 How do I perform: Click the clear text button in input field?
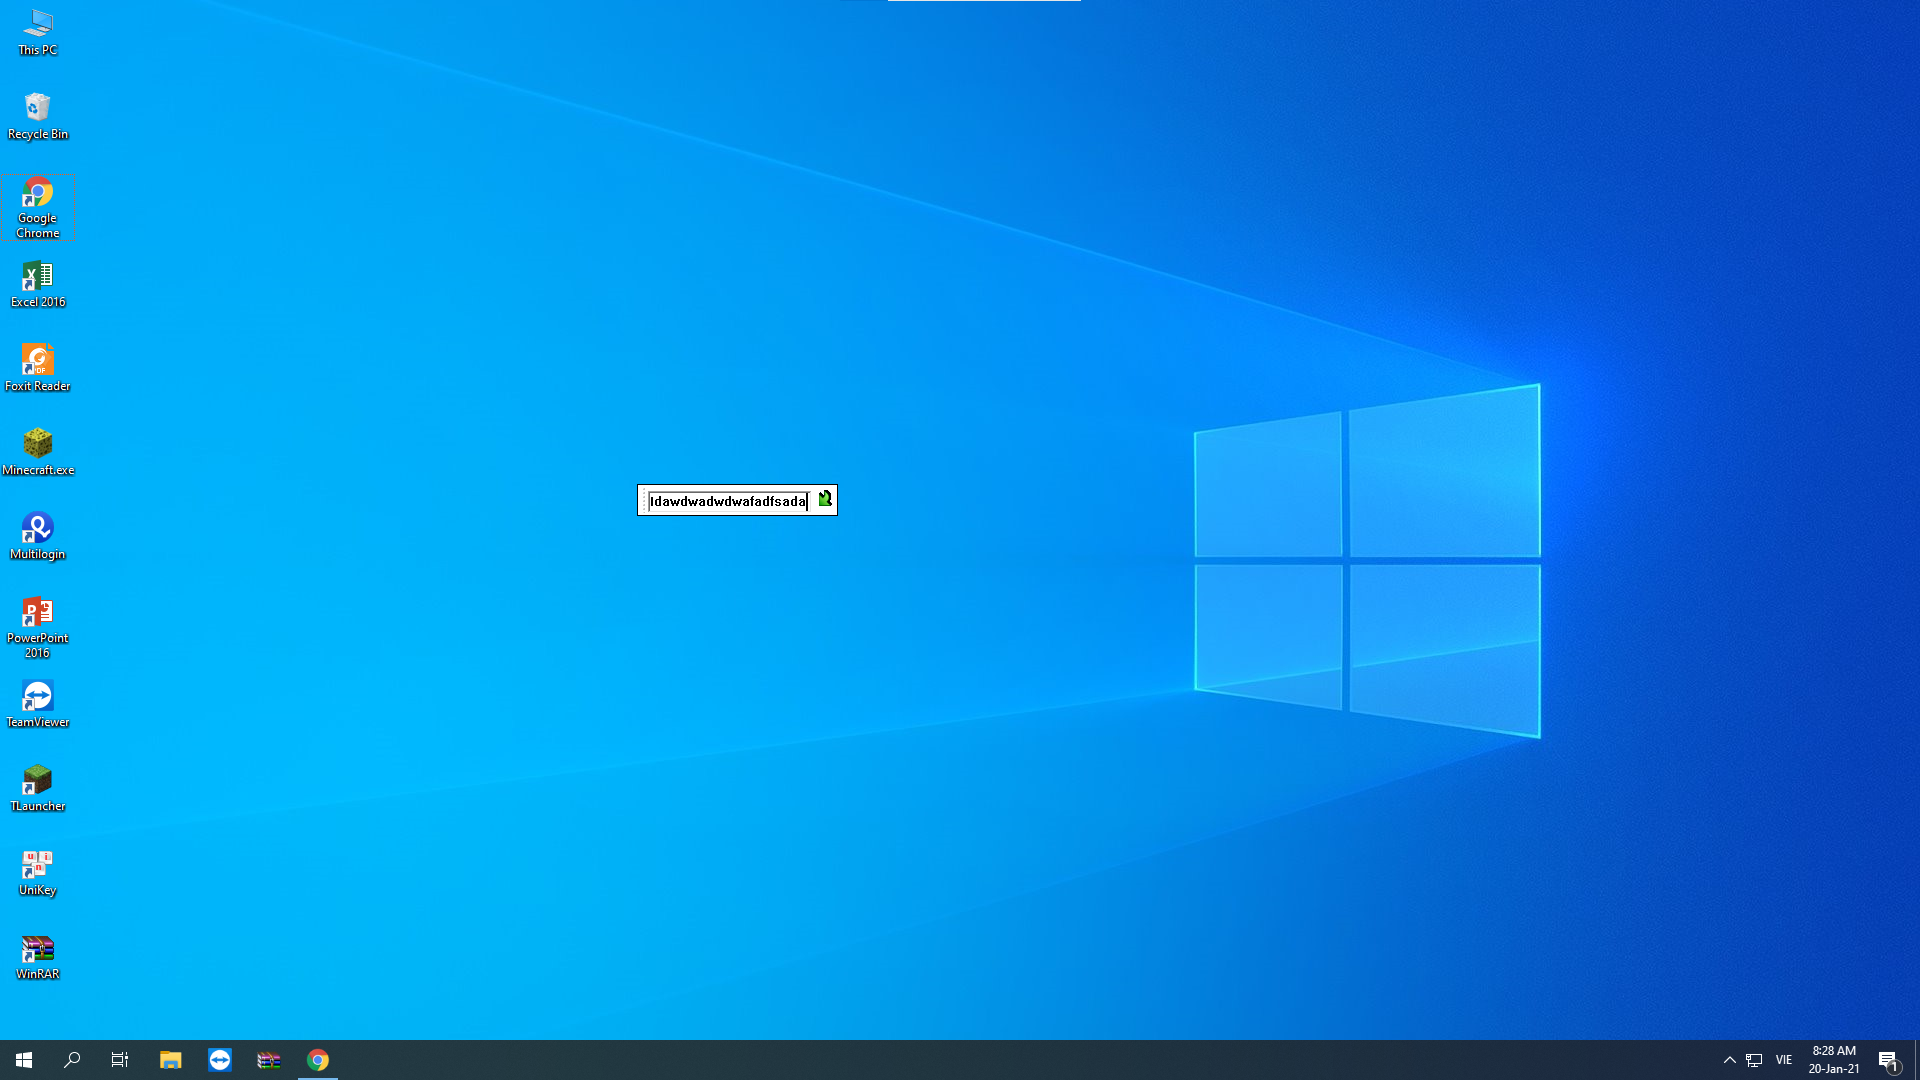(824, 500)
